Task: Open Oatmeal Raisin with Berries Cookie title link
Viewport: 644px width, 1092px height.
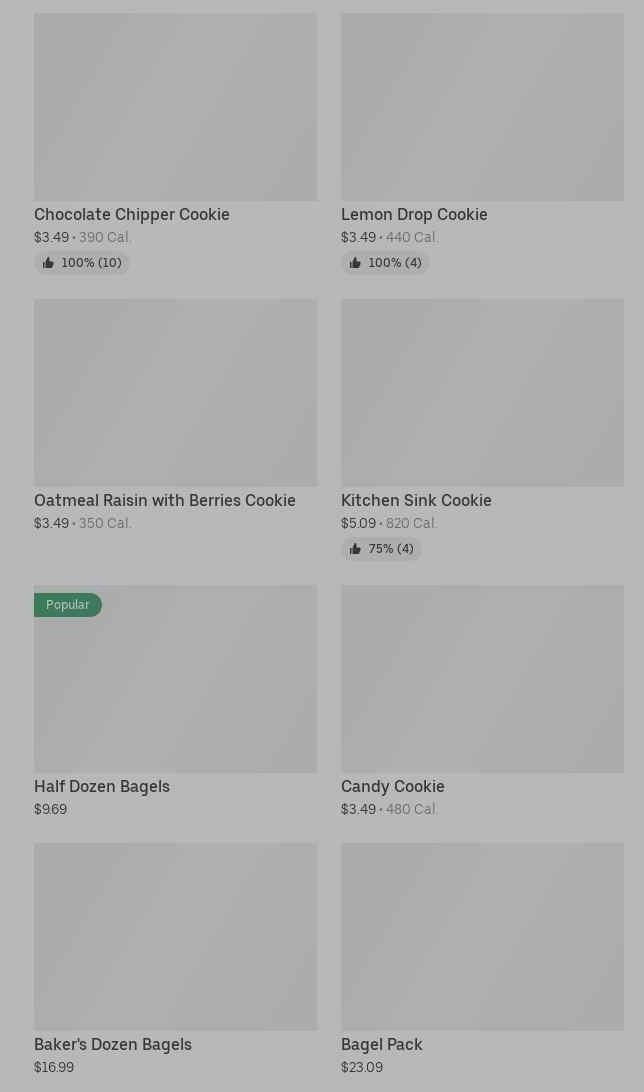Action: click(x=165, y=500)
